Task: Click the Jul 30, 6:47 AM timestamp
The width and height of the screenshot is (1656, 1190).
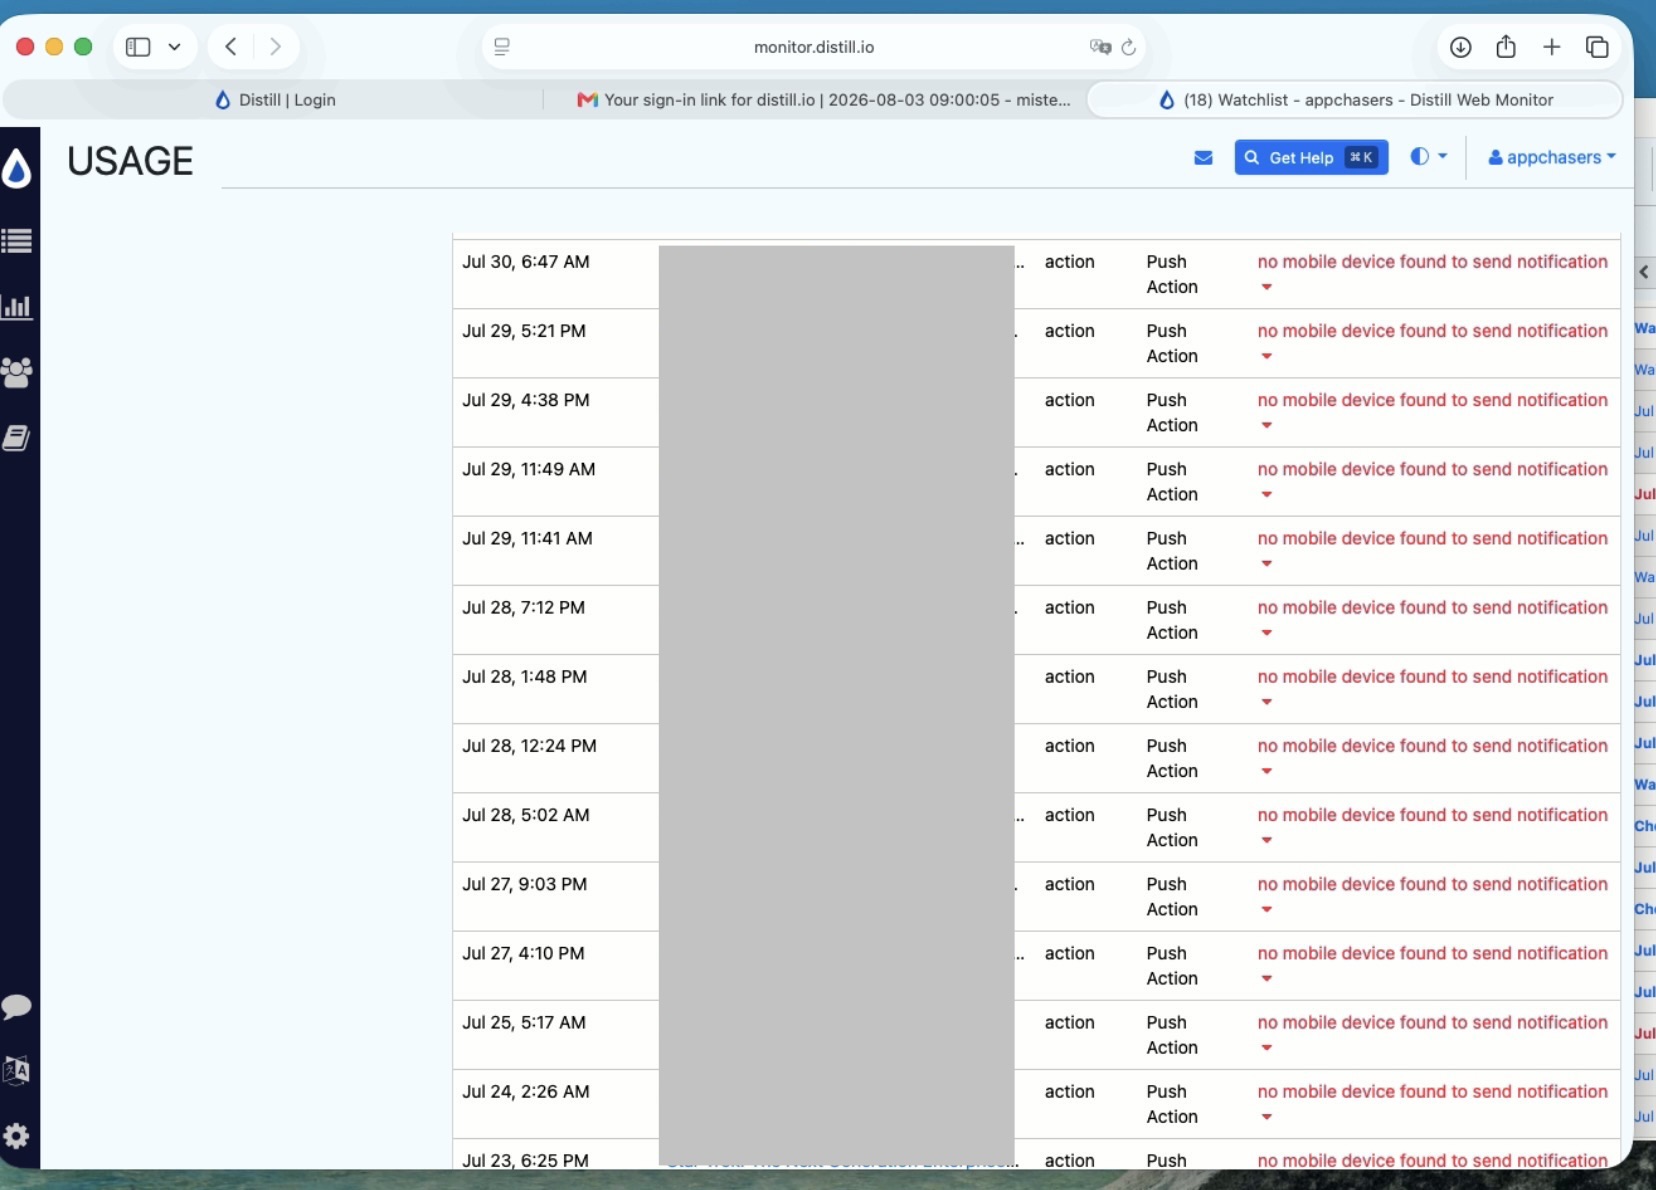Action: pos(526,262)
